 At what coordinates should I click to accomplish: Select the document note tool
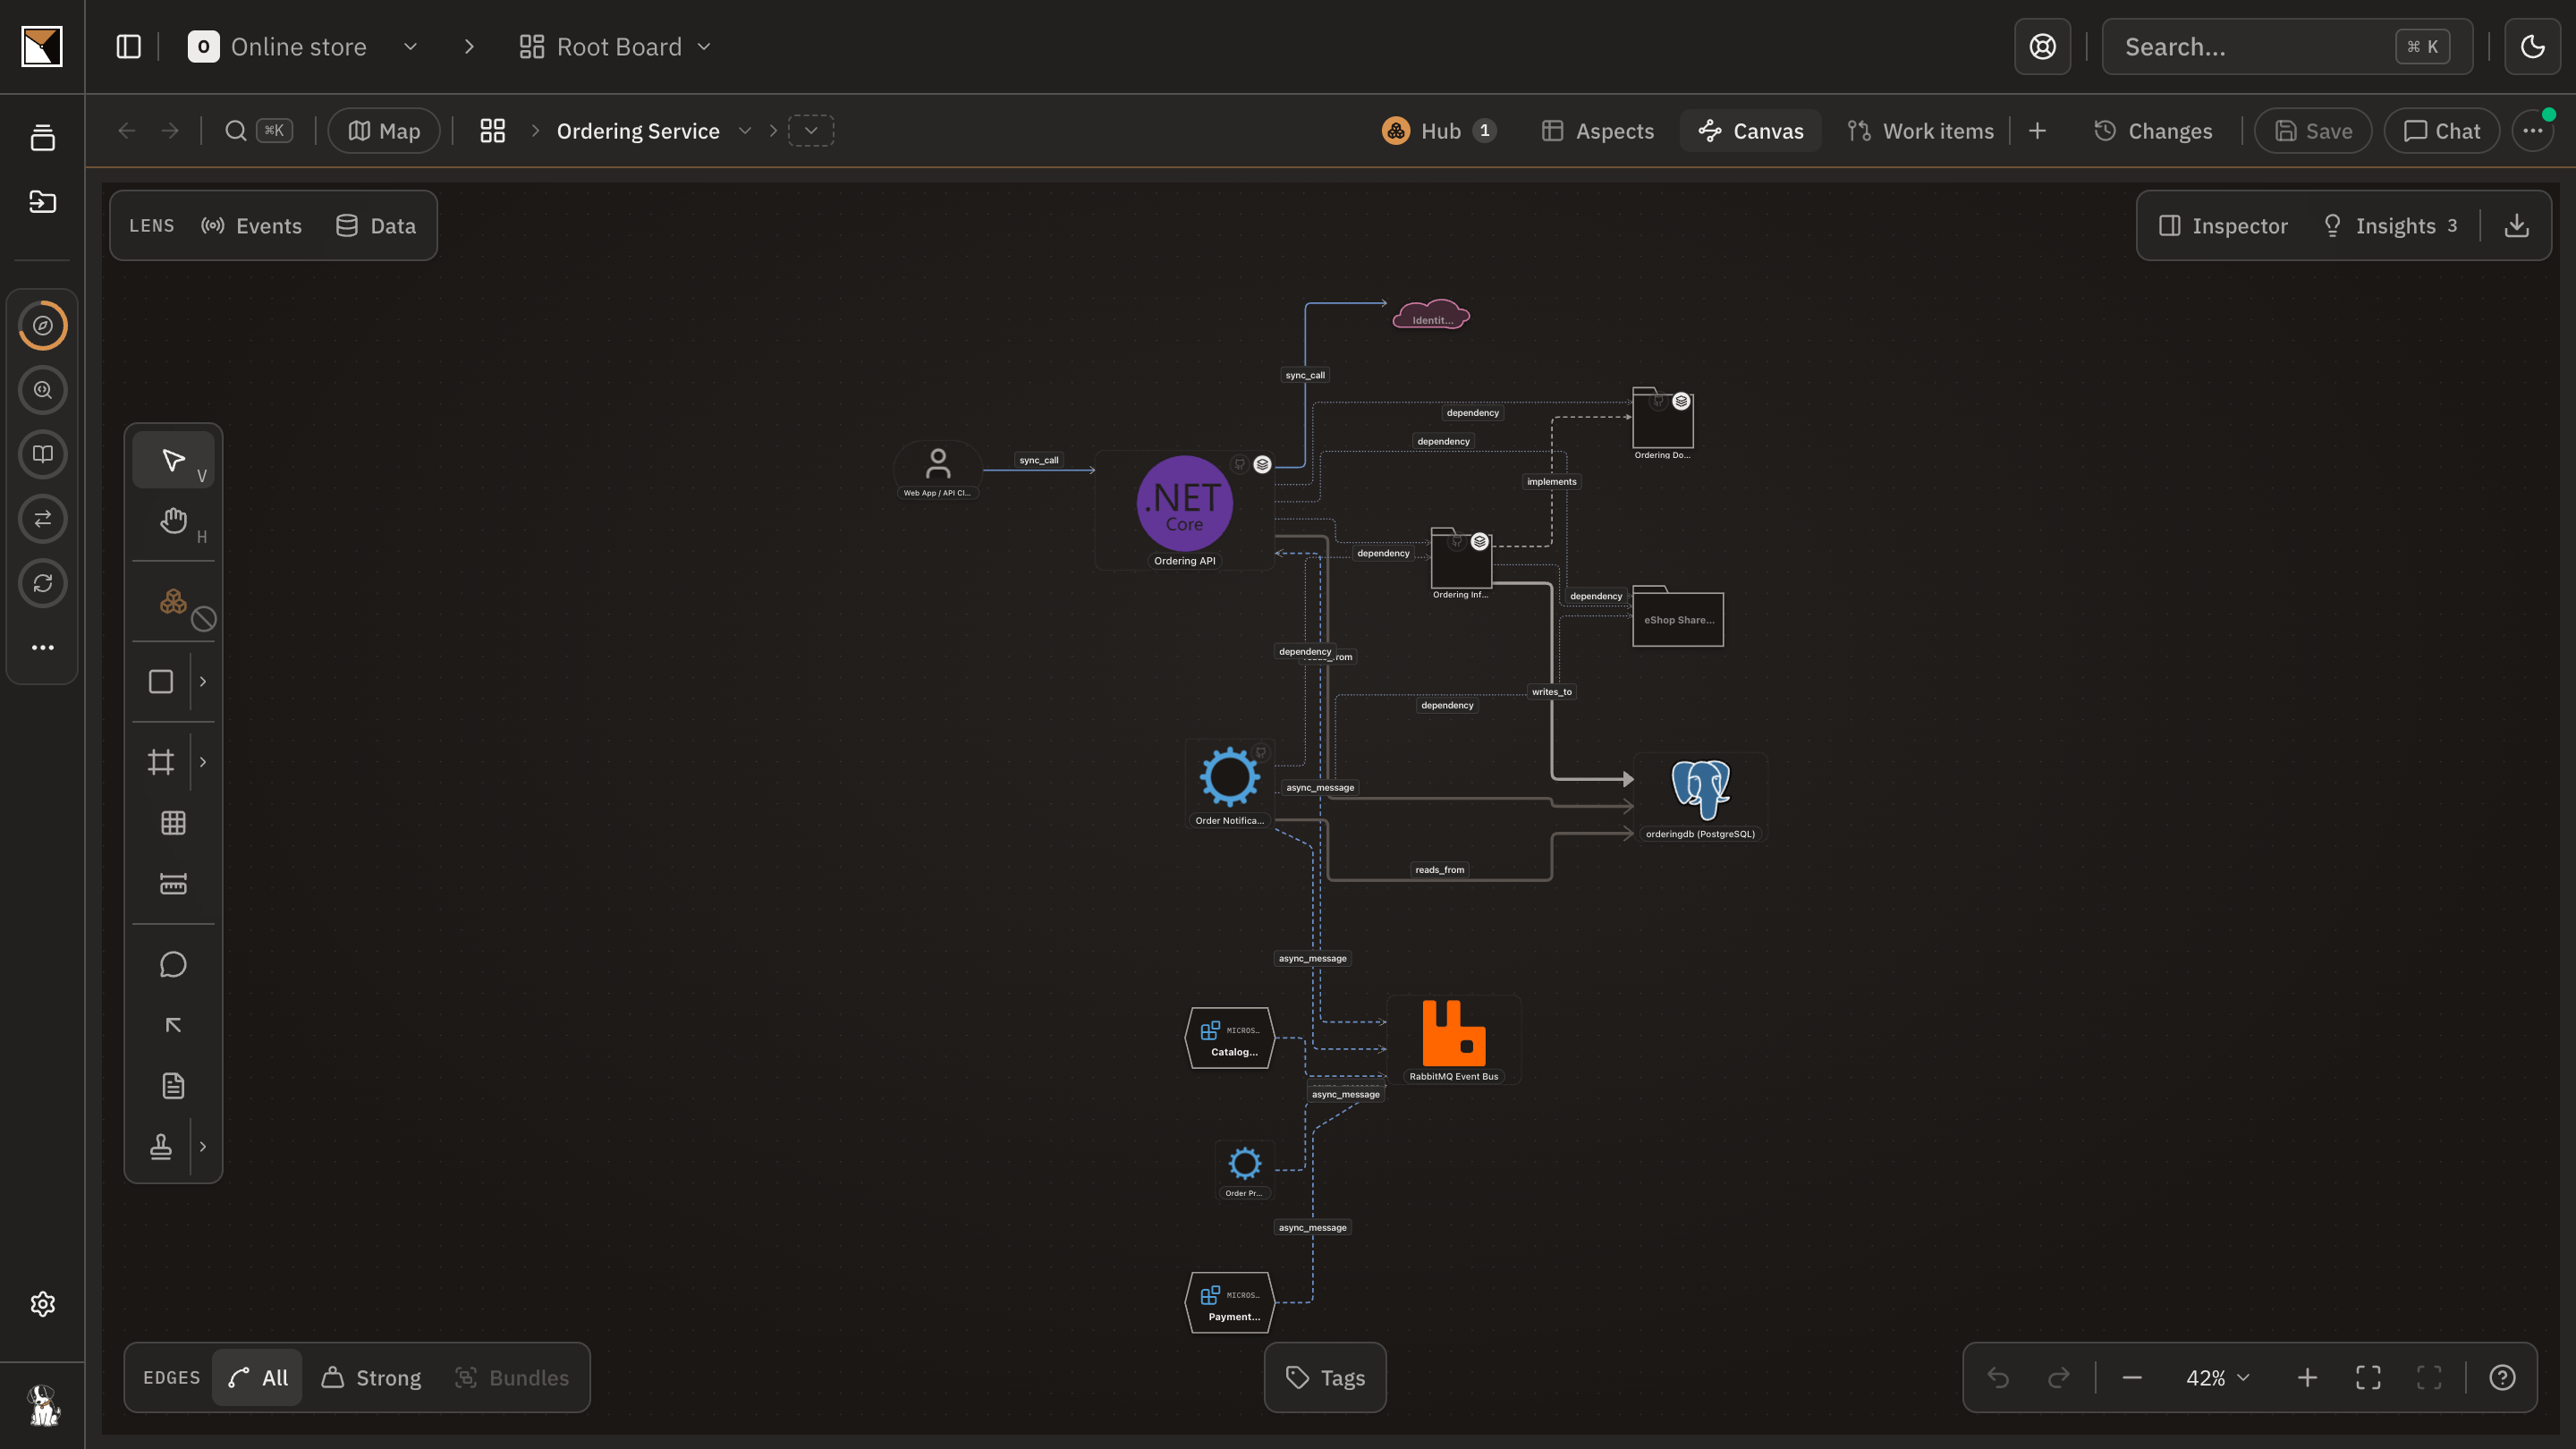pos(174,1086)
